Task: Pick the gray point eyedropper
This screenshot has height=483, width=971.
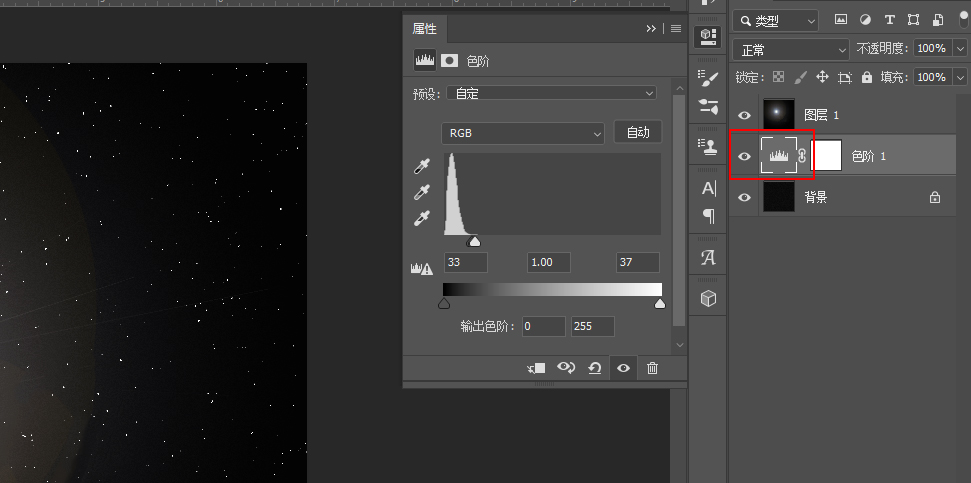Action: pyautogui.click(x=422, y=193)
